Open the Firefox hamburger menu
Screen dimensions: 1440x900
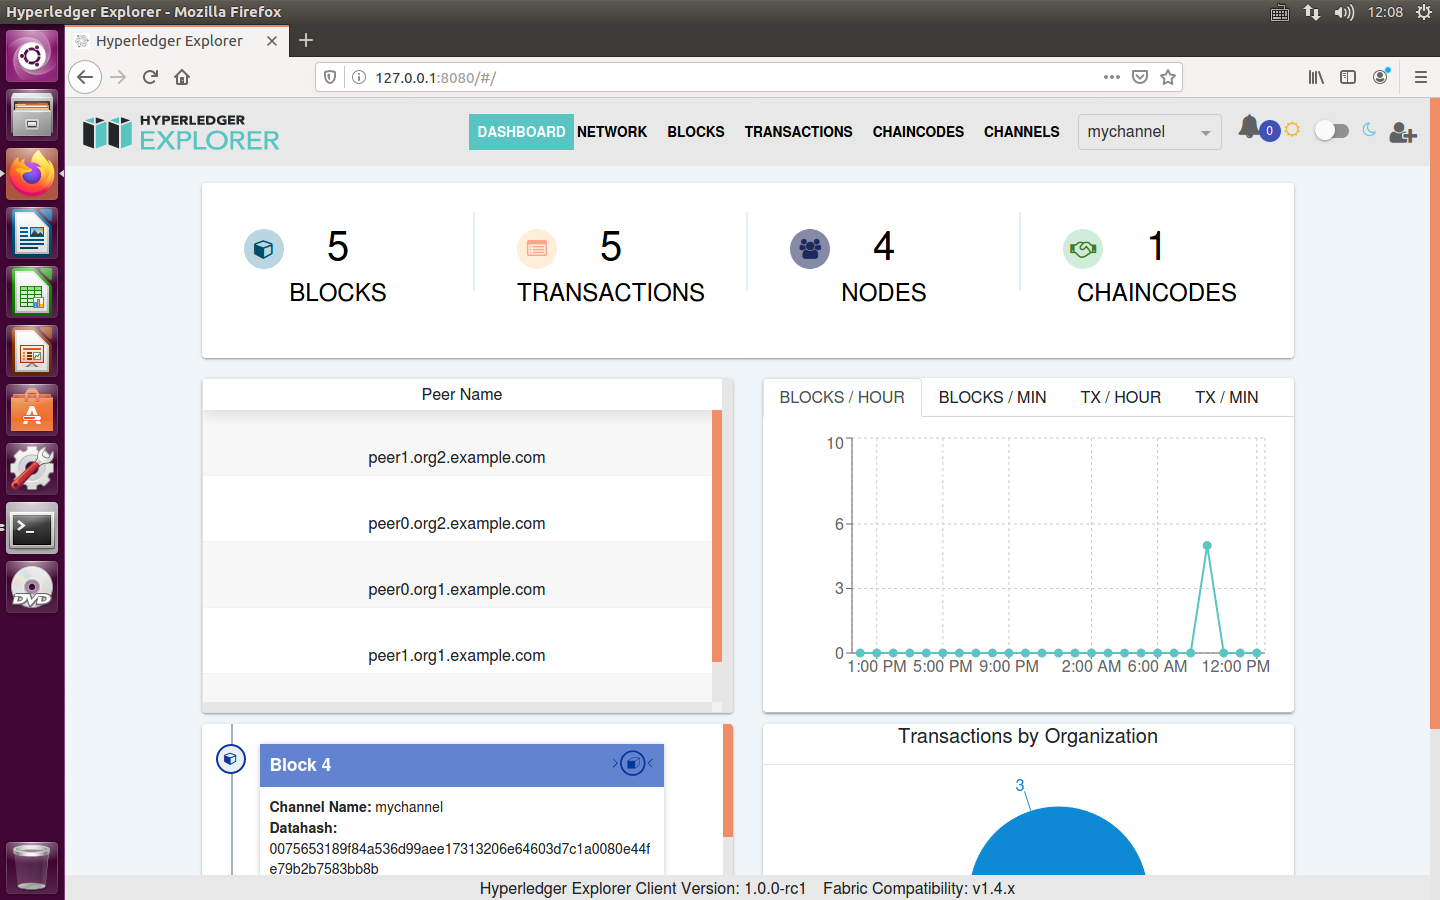[1420, 76]
